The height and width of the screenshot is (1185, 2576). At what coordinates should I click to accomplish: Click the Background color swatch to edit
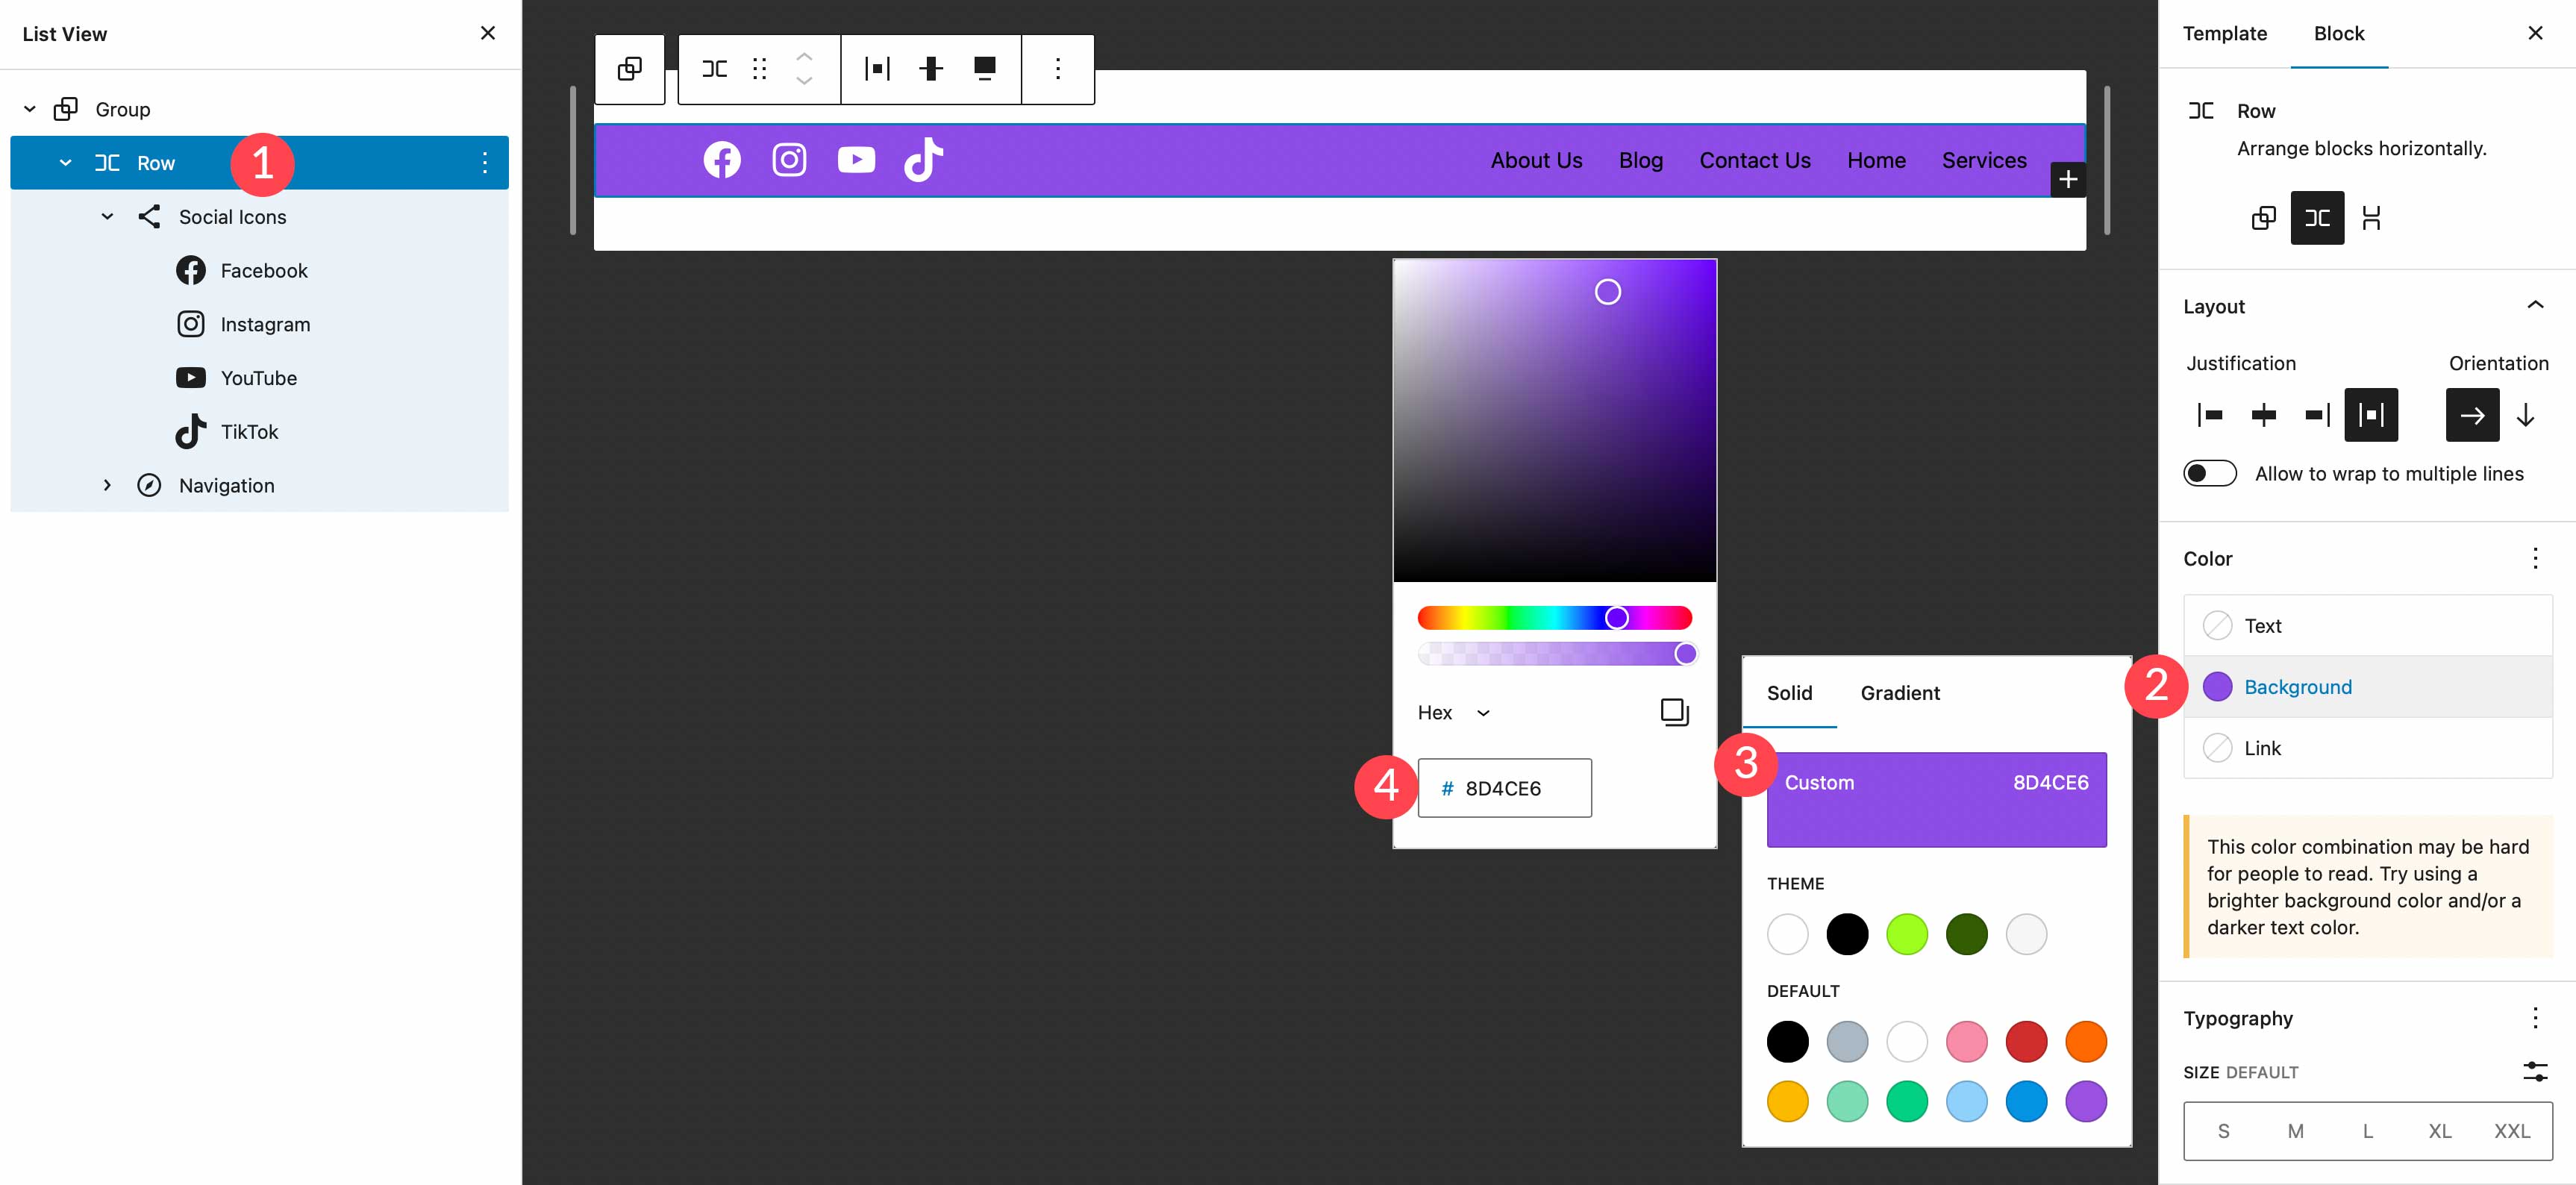click(2218, 685)
